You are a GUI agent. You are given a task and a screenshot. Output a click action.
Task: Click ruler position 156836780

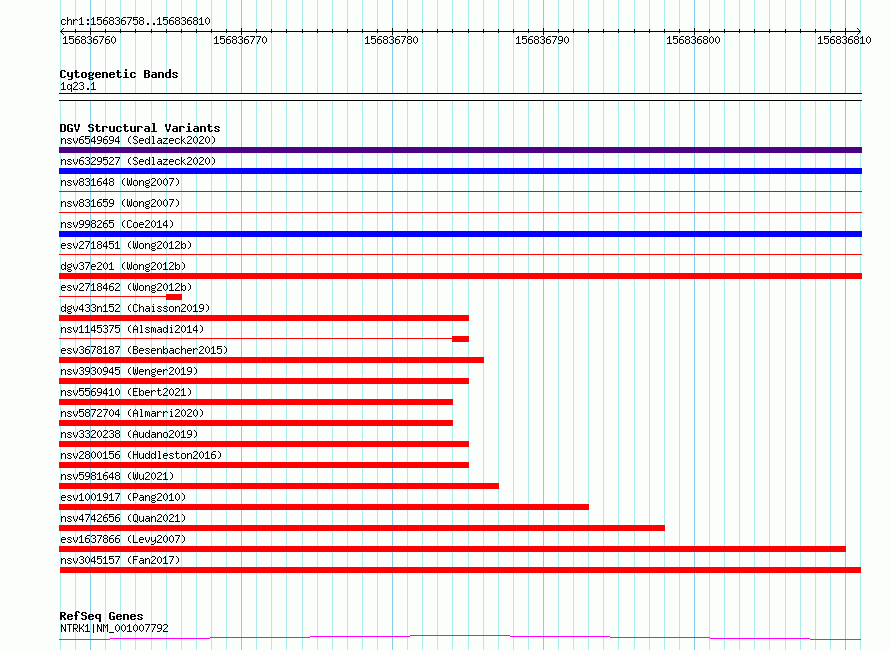click(x=391, y=40)
